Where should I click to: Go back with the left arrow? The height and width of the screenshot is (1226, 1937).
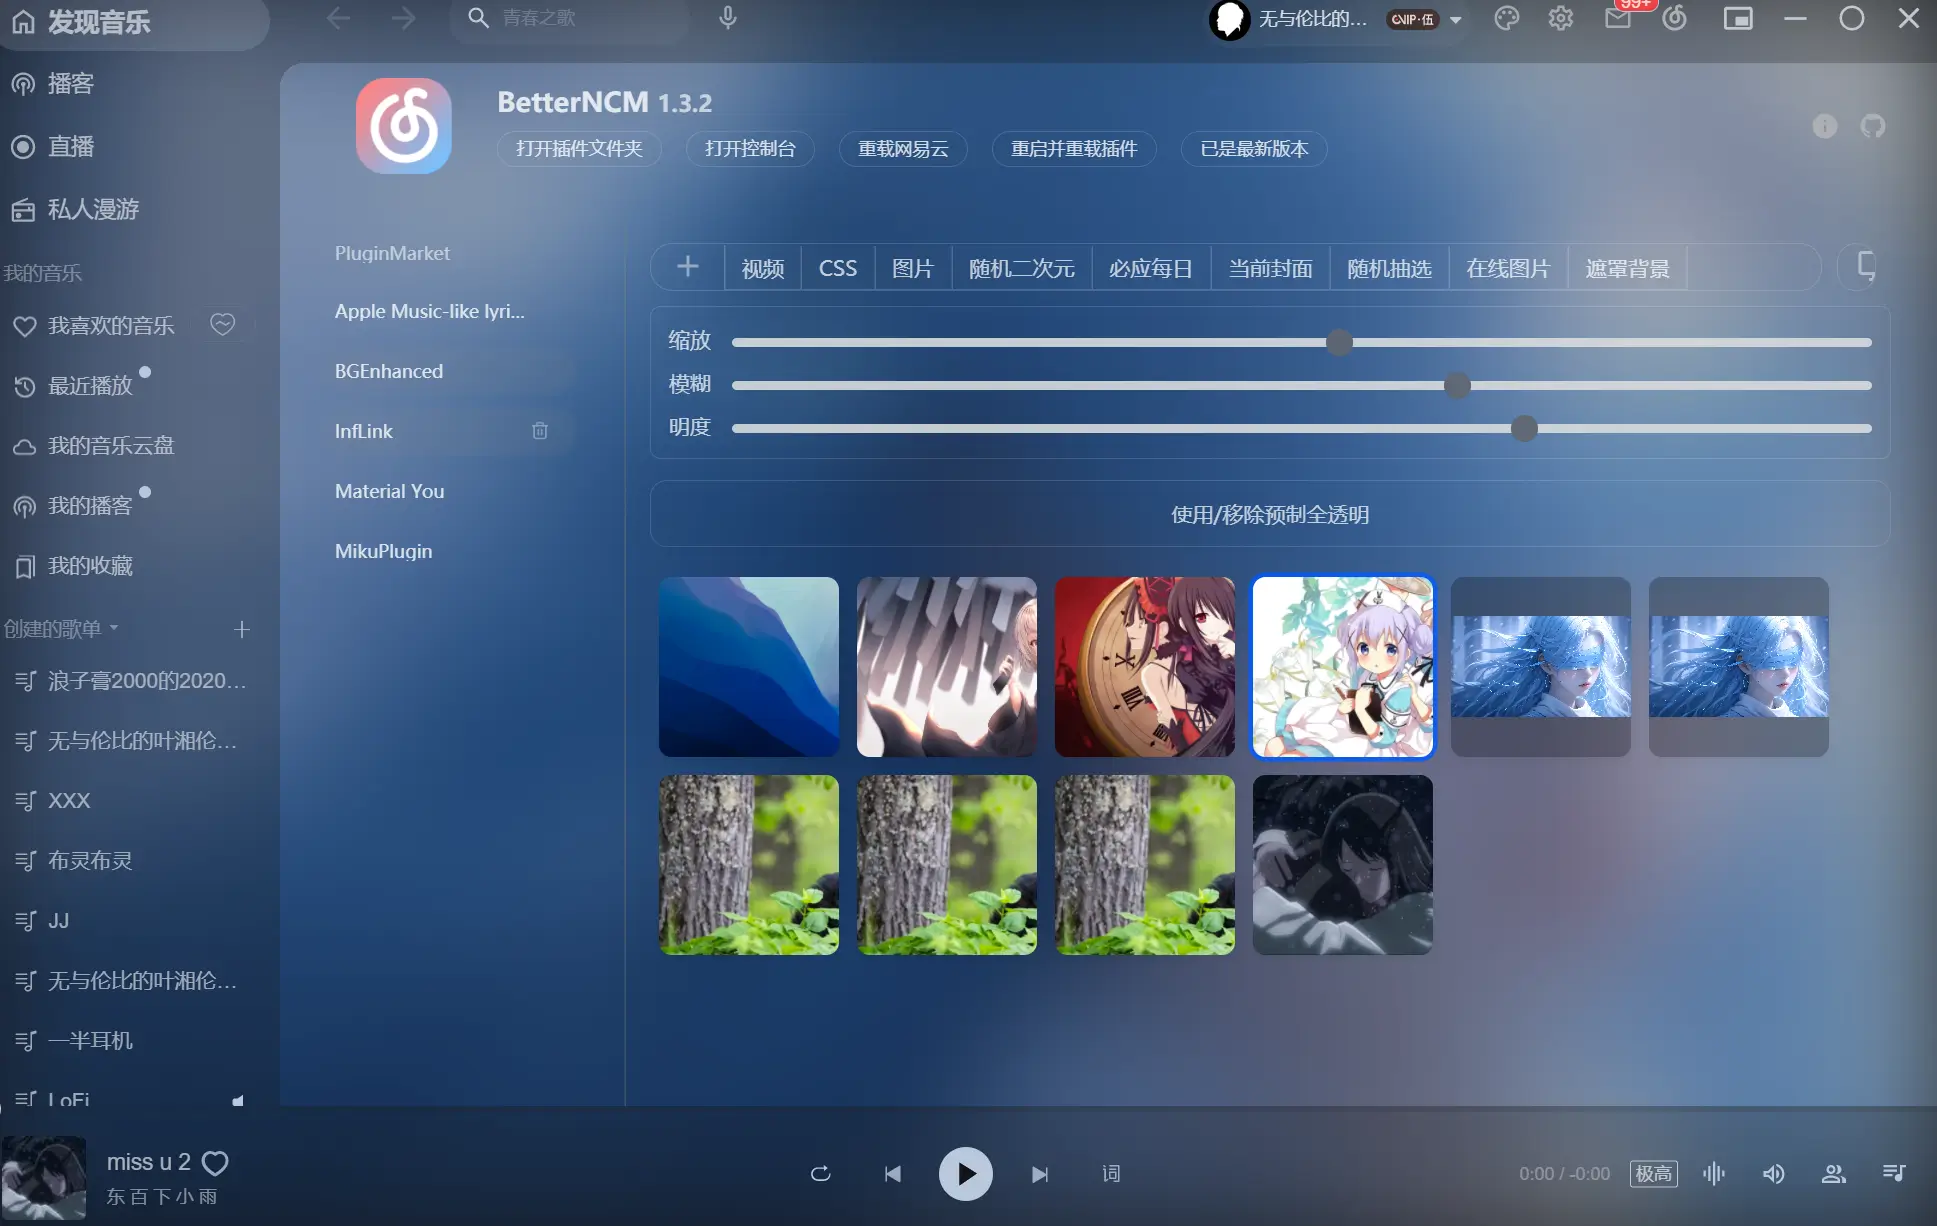point(339,18)
